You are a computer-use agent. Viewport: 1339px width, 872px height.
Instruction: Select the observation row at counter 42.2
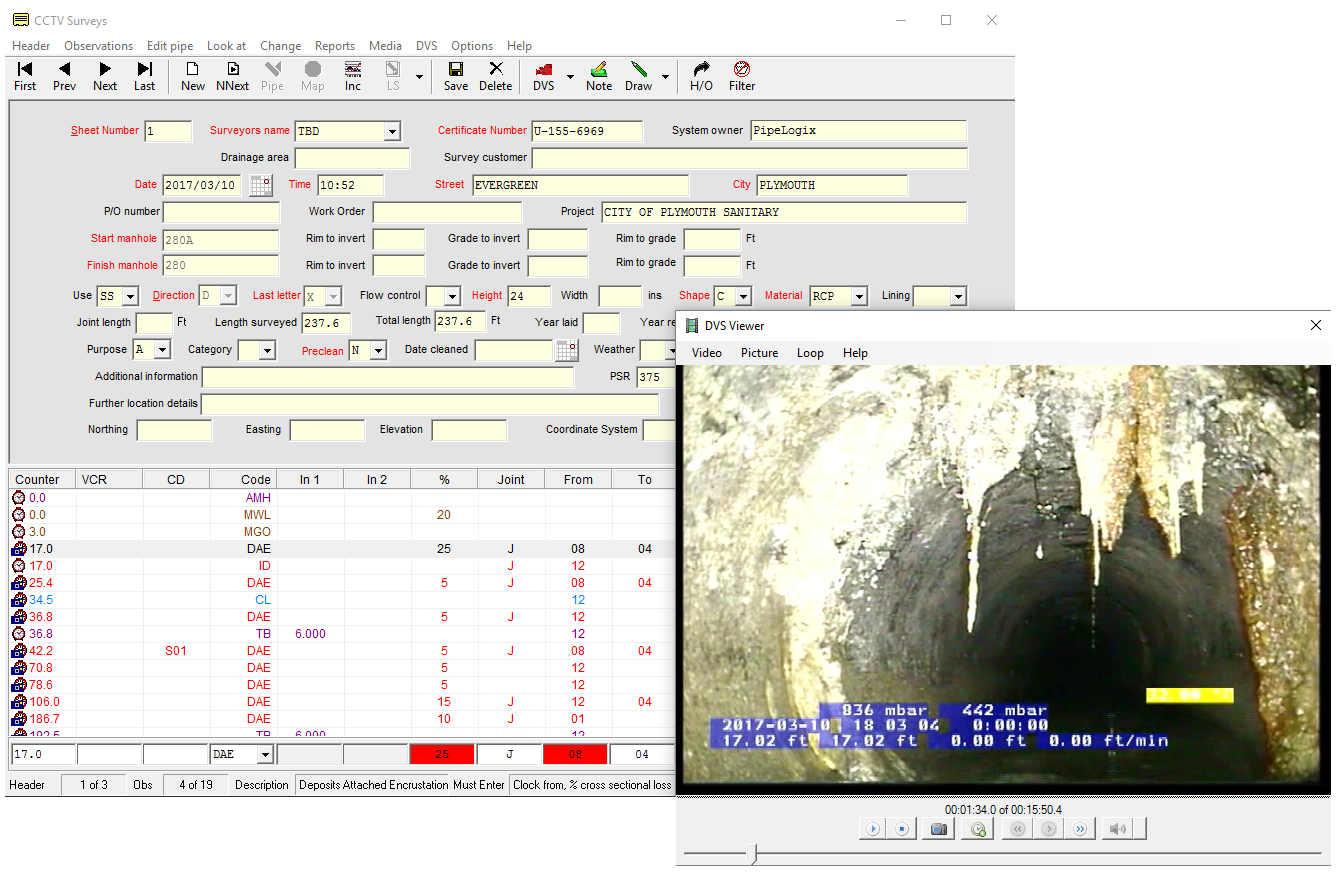[x=342, y=651]
